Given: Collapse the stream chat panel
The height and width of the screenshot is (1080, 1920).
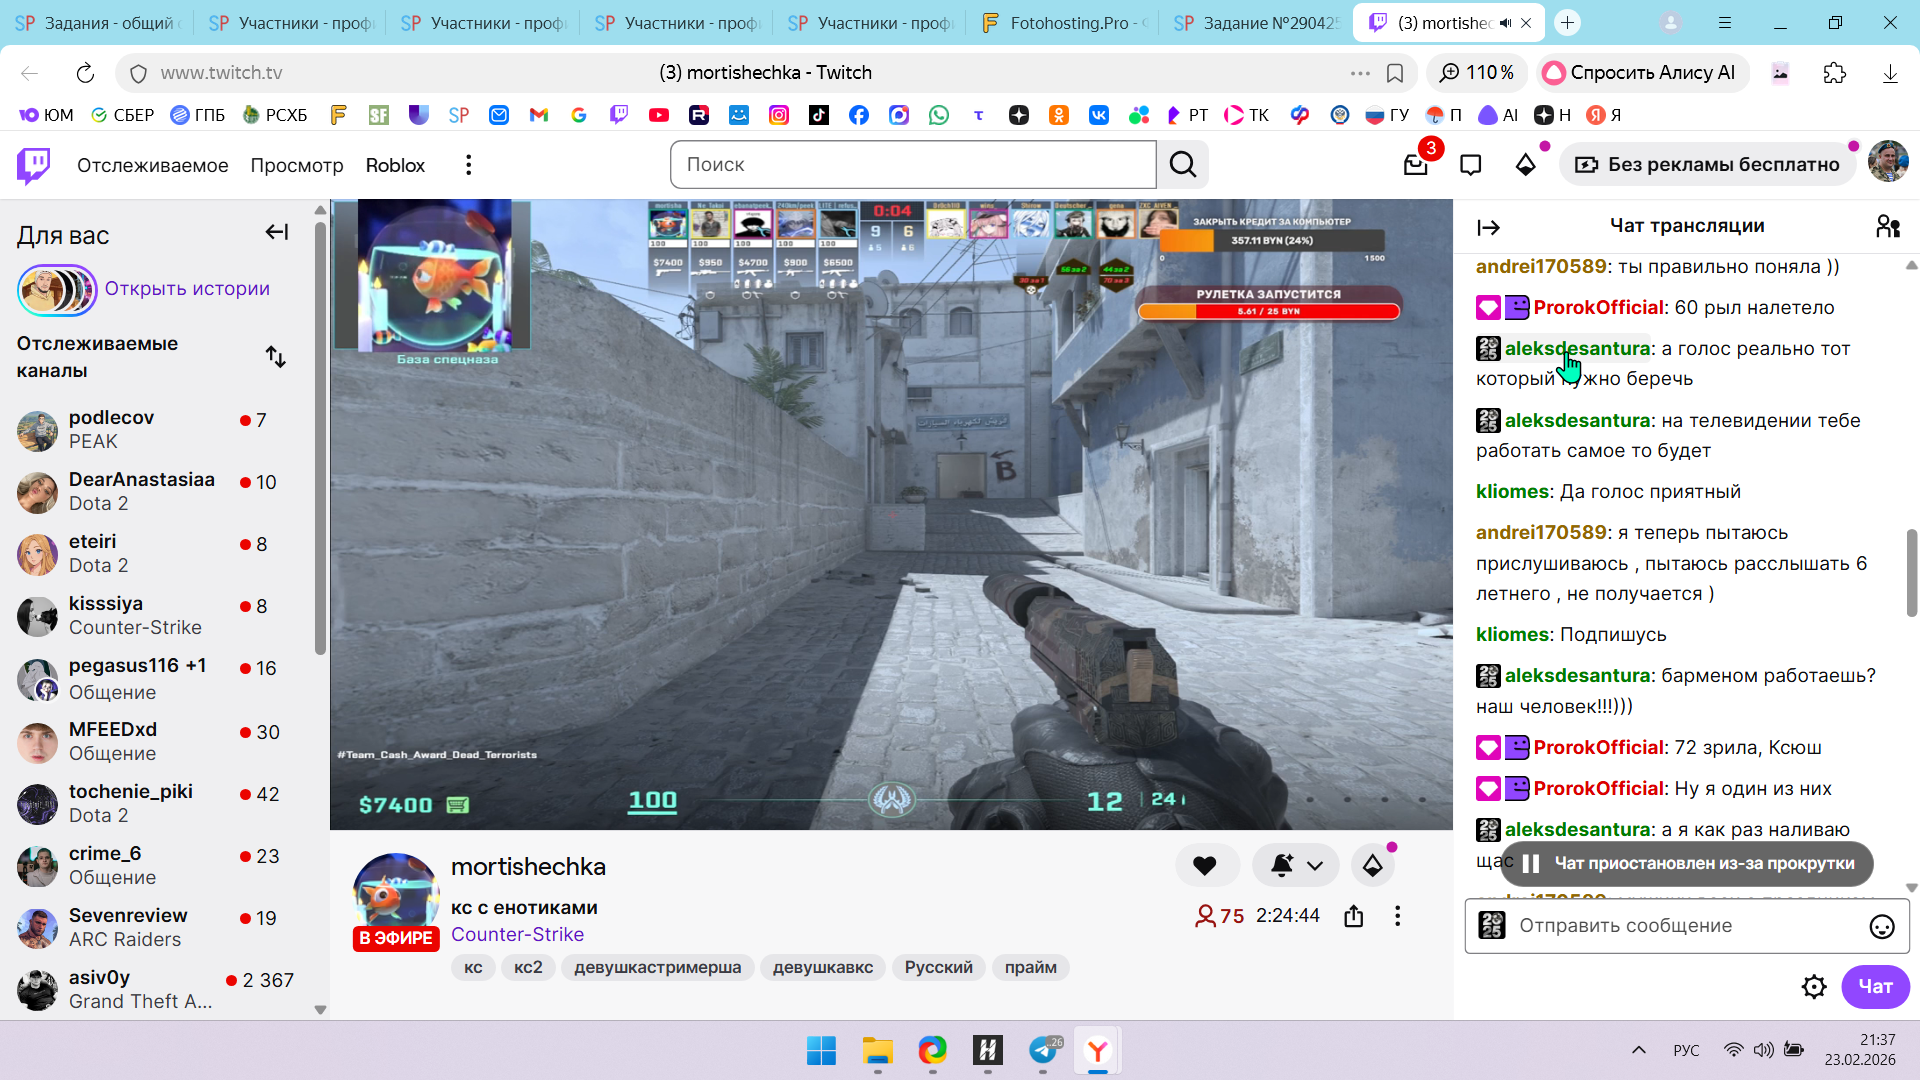Looking at the screenshot, I should (x=1488, y=227).
